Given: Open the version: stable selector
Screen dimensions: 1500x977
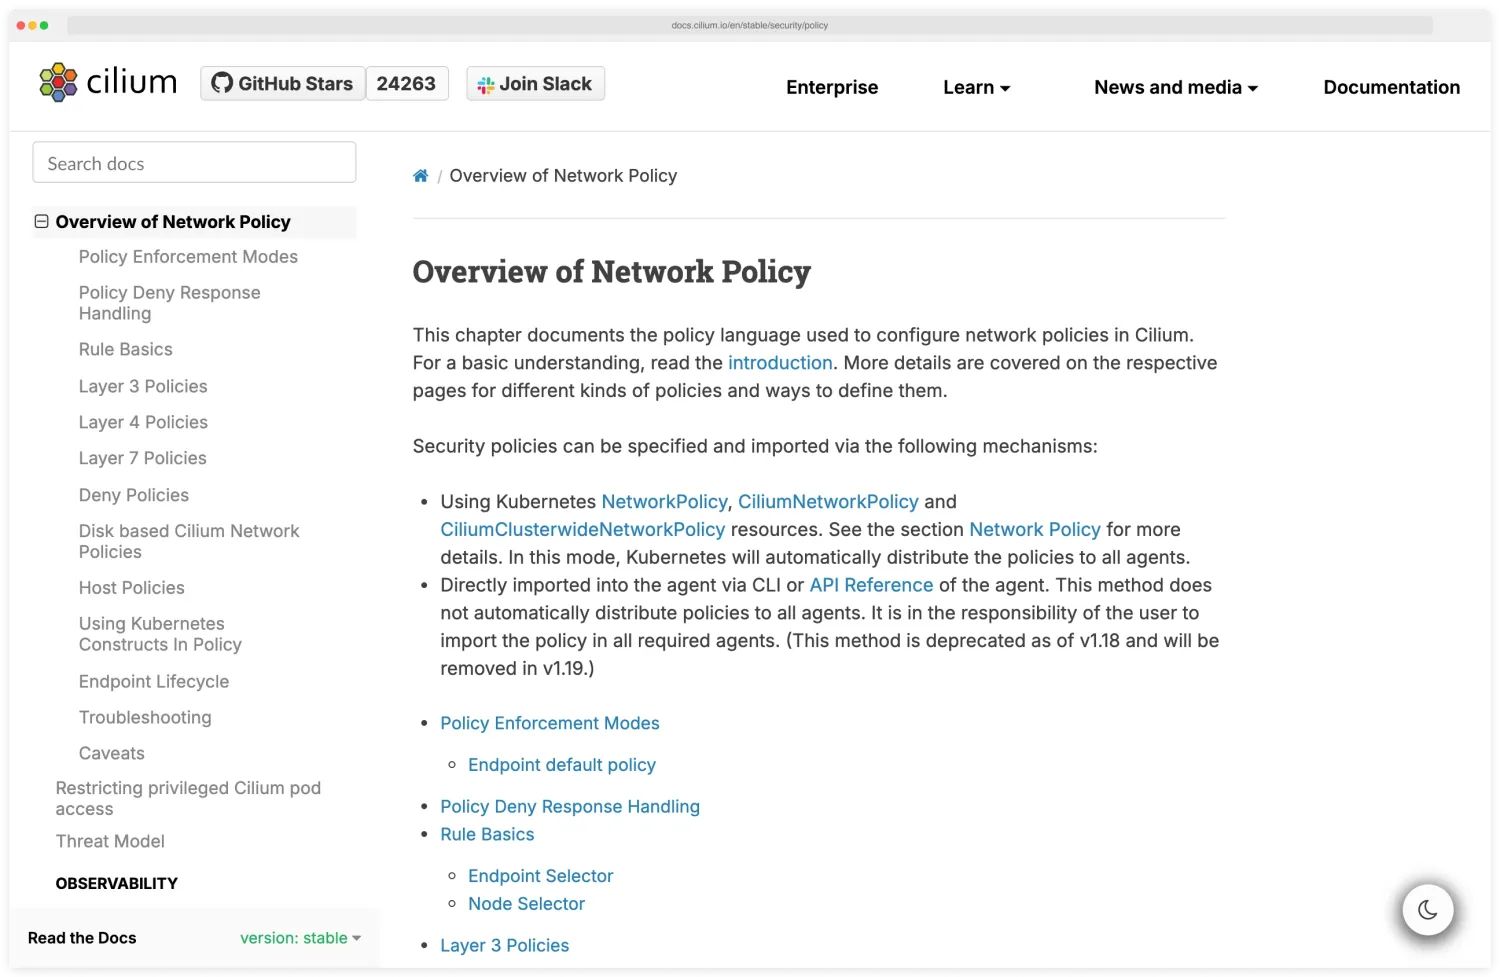Looking at the screenshot, I should [300, 938].
